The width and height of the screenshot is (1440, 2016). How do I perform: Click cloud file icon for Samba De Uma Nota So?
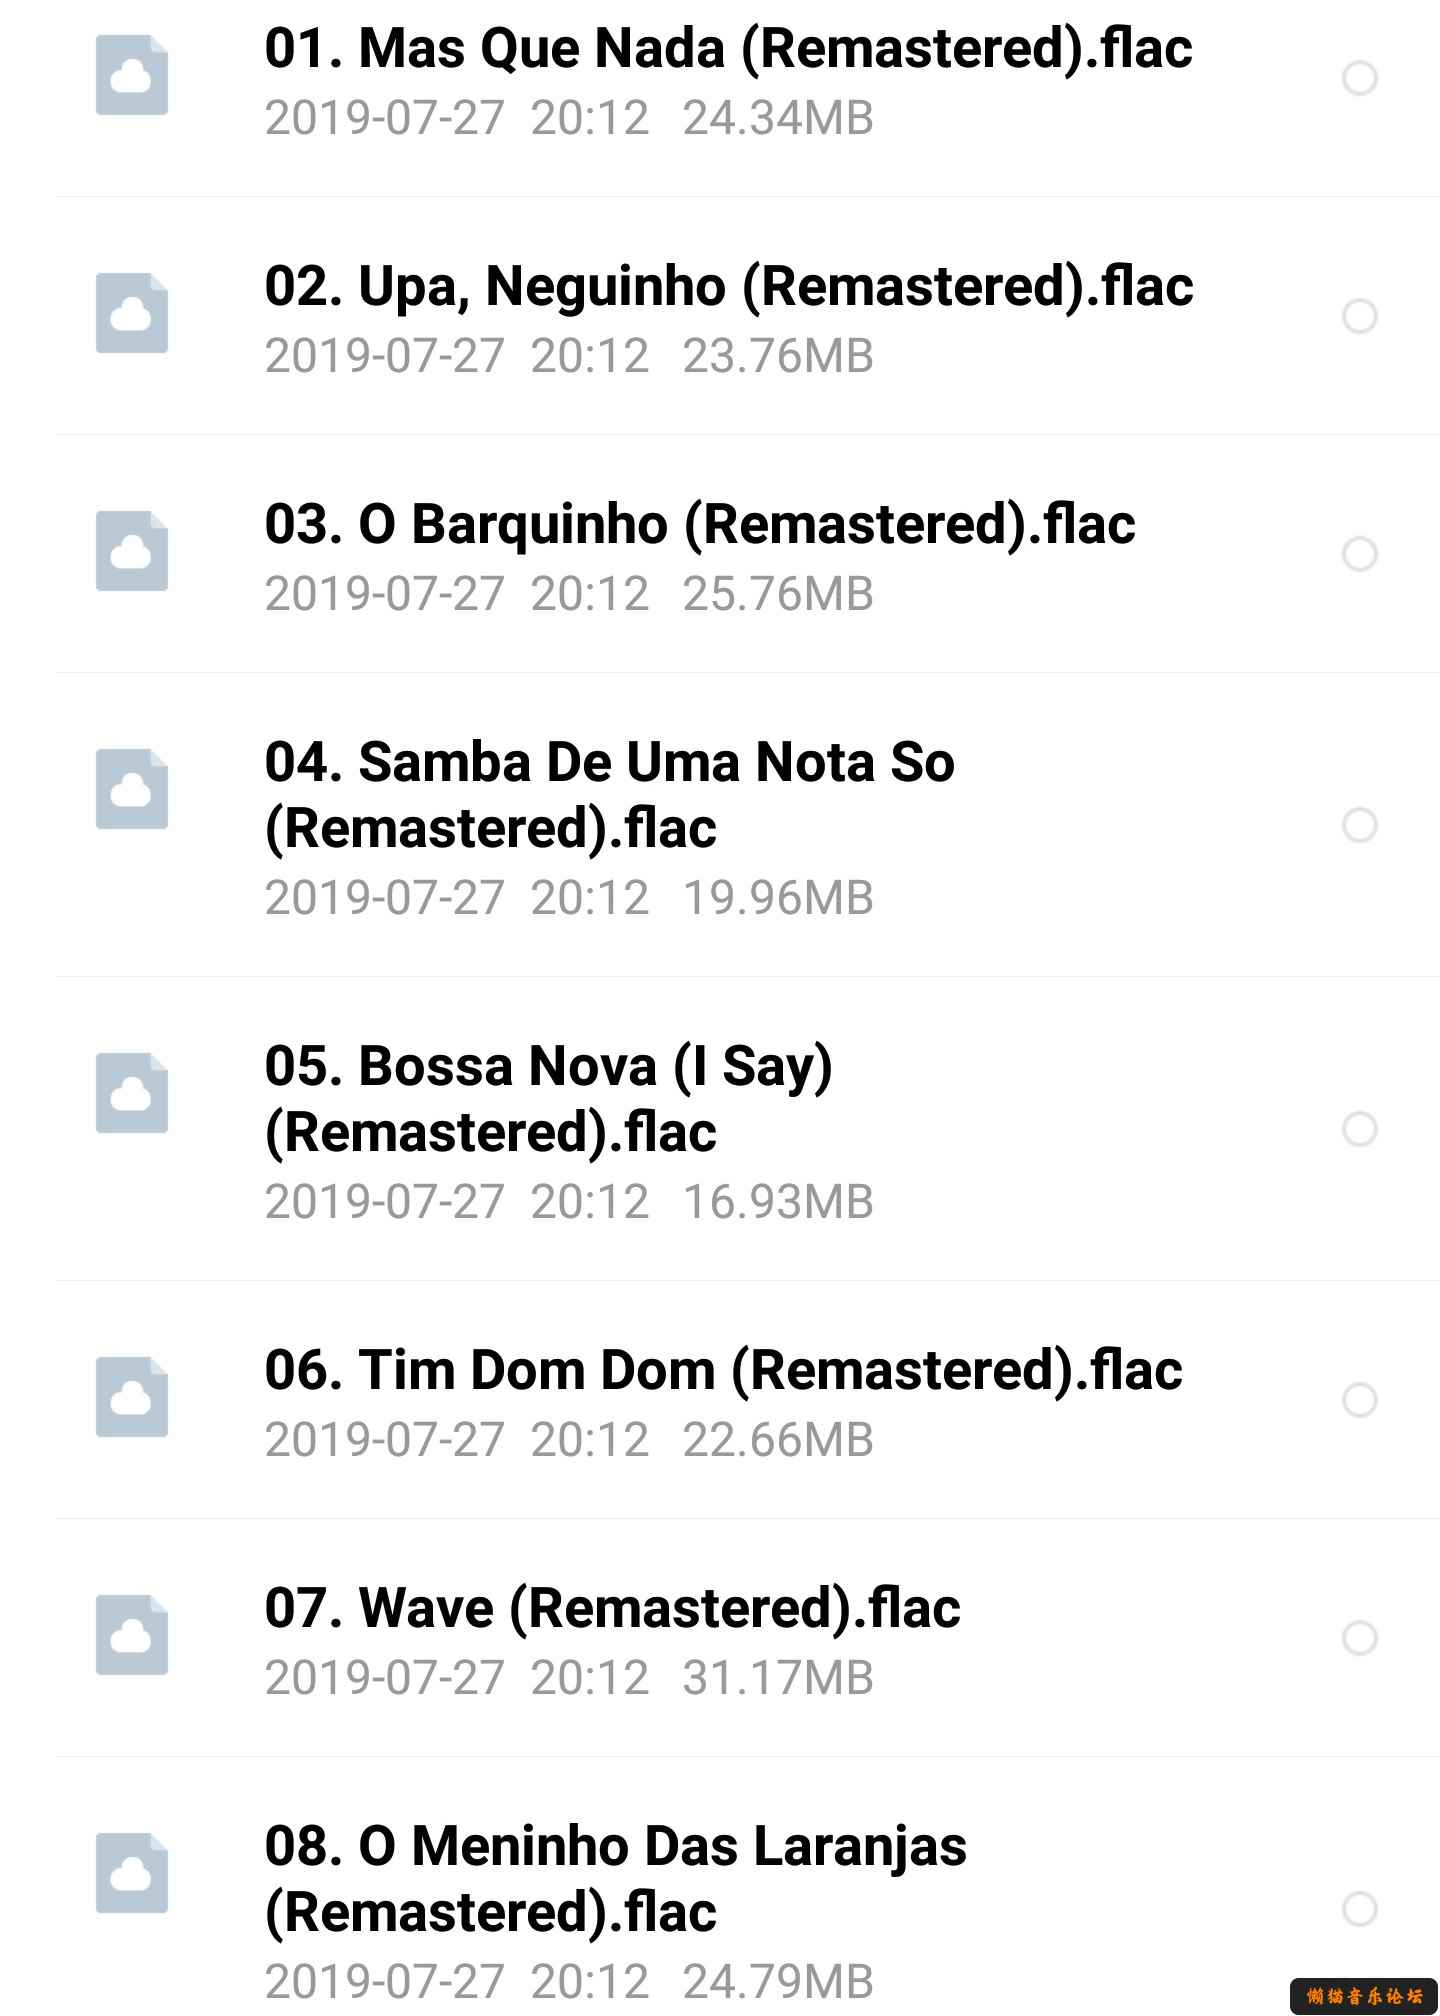point(132,789)
